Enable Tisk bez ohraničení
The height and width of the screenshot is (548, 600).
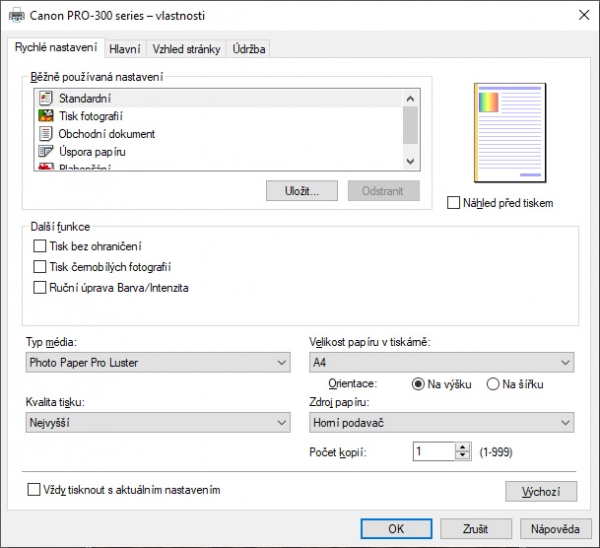(40, 246)
